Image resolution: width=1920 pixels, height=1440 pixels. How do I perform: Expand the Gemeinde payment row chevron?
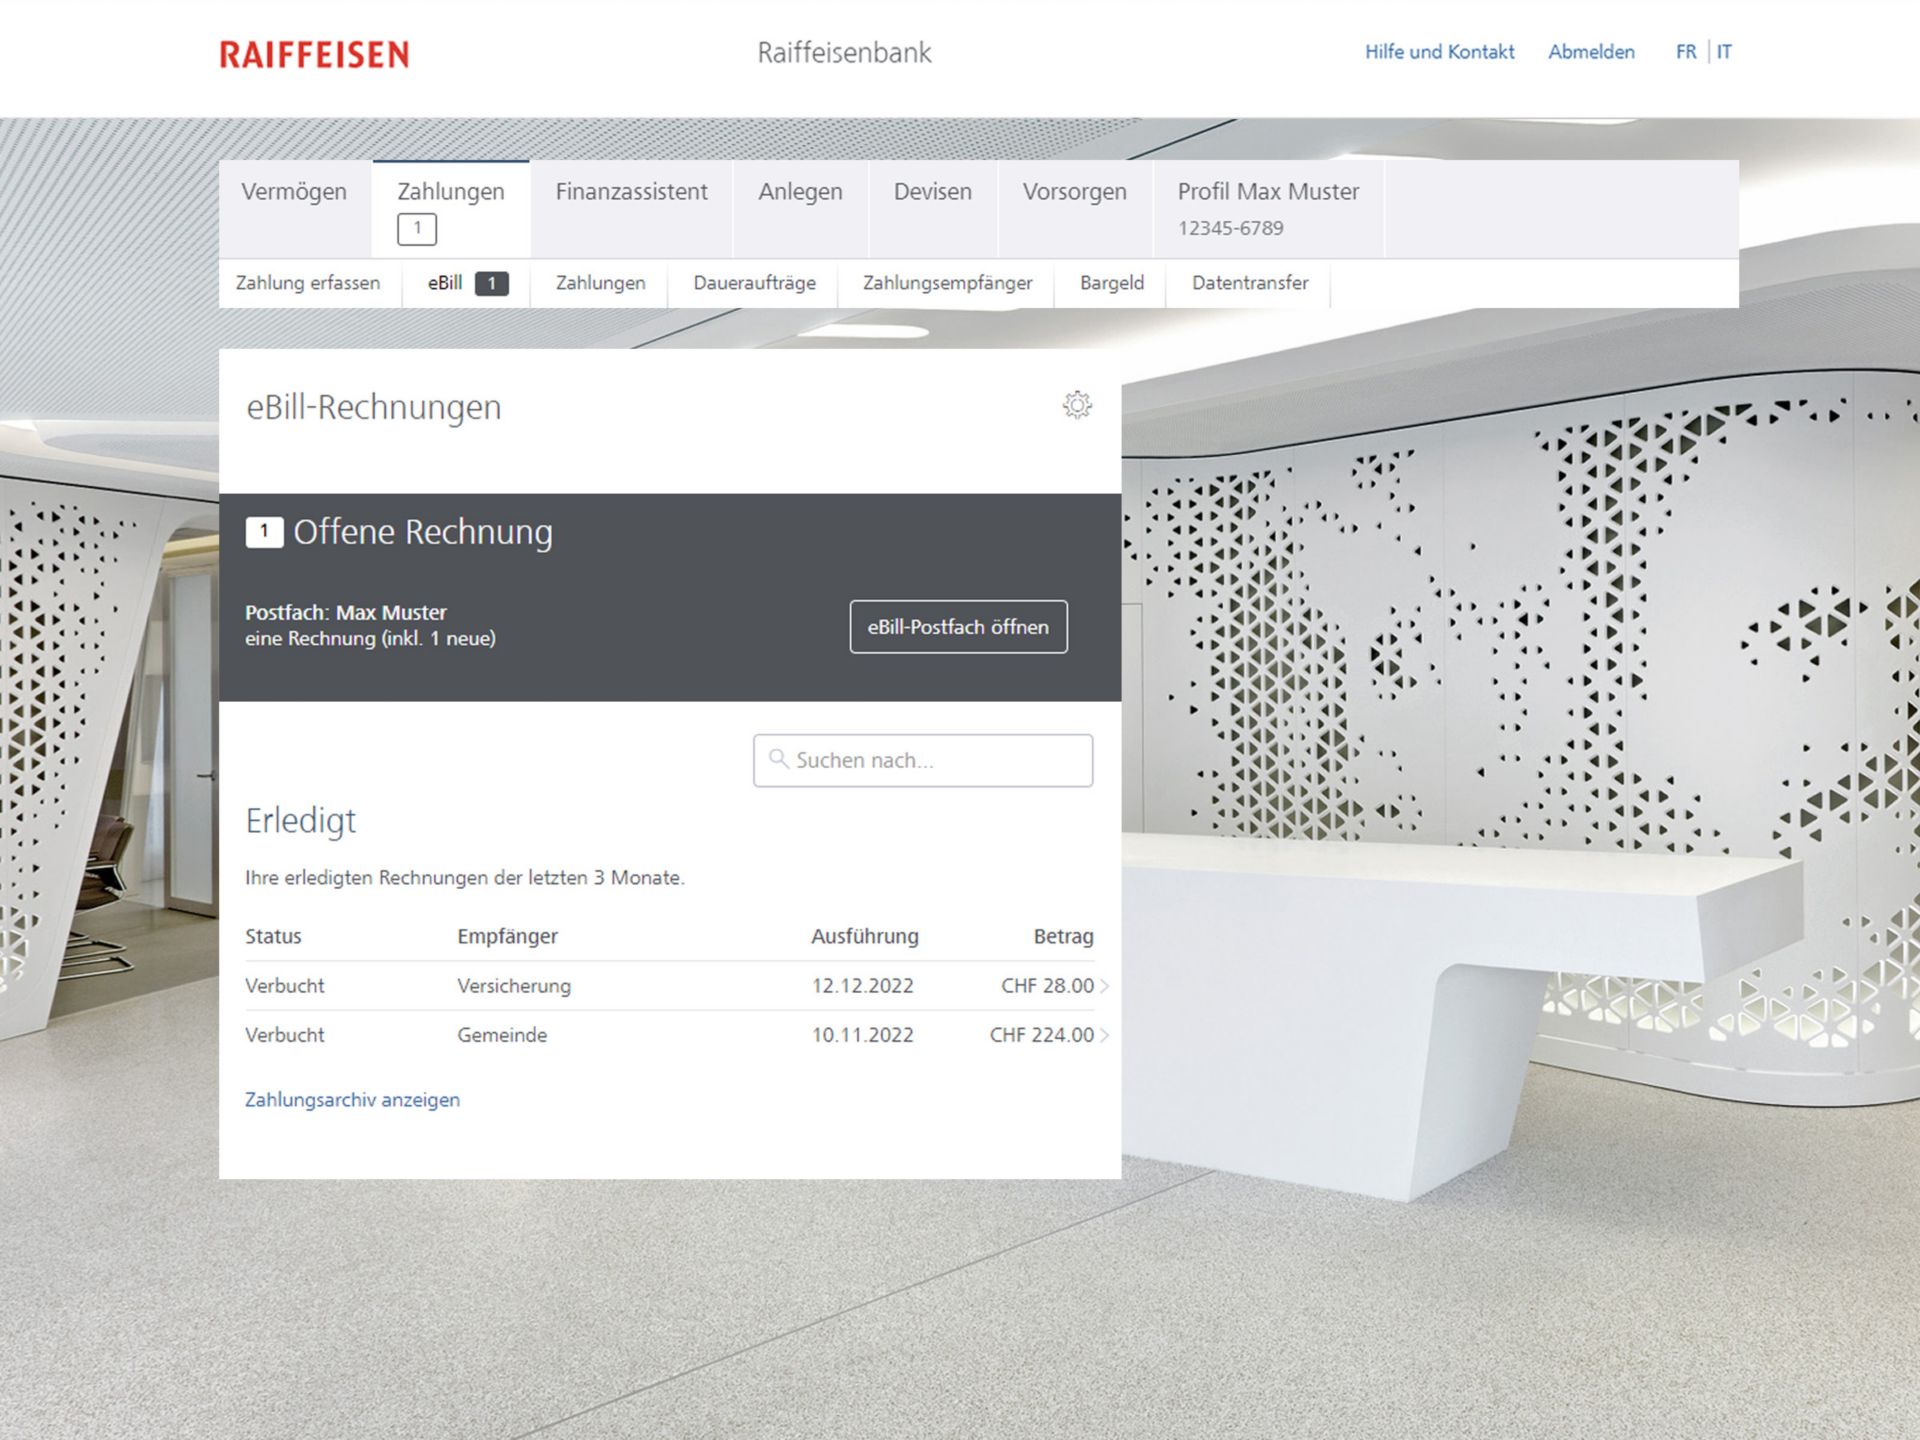(x=1104, y=1035)
